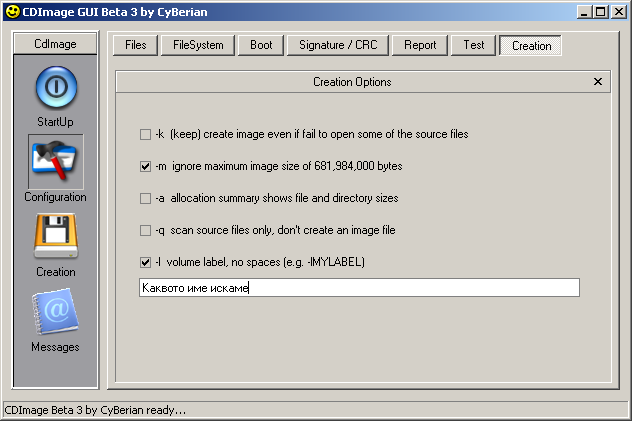Open the Messages address book icon
Image resolution: width=632 pixels, height=421 pixels.
point(56,311)
